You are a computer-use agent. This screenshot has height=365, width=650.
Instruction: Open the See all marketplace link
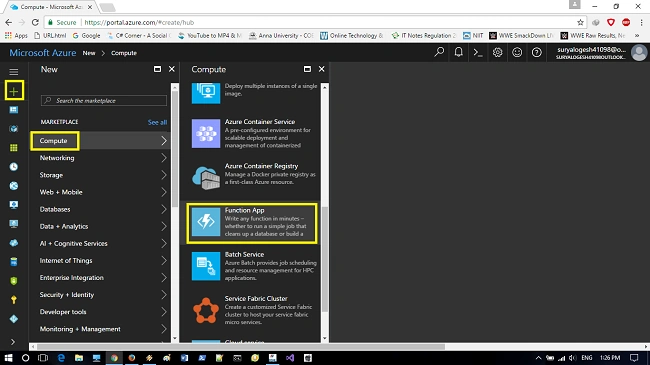157,122
